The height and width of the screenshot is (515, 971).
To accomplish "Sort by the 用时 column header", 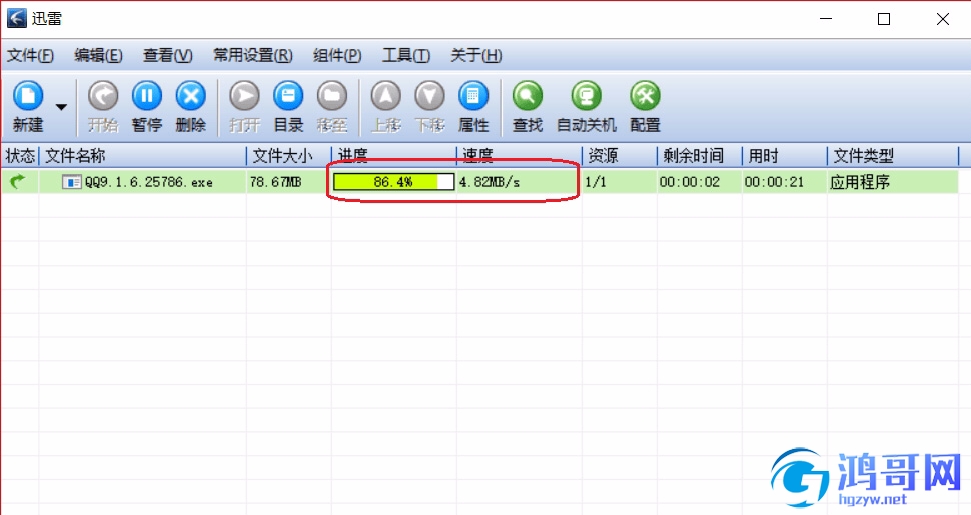I will coord(785,155).
